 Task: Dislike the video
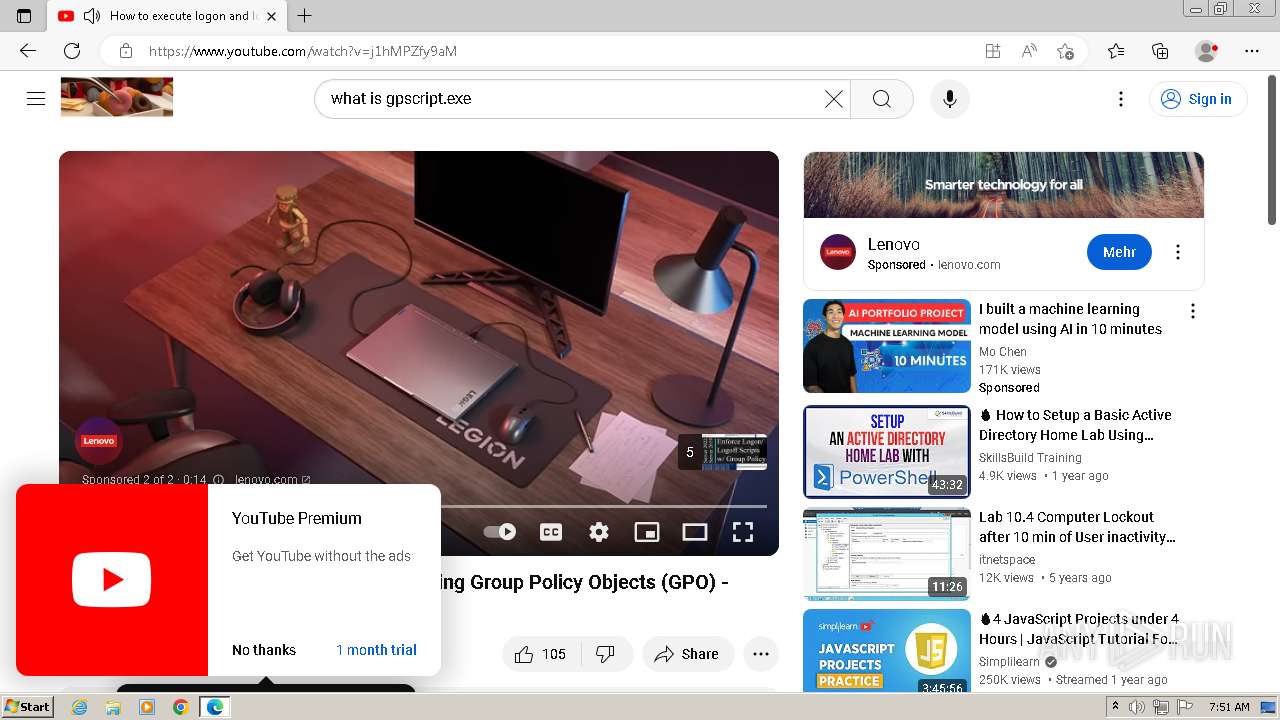[x=606, y=654]
